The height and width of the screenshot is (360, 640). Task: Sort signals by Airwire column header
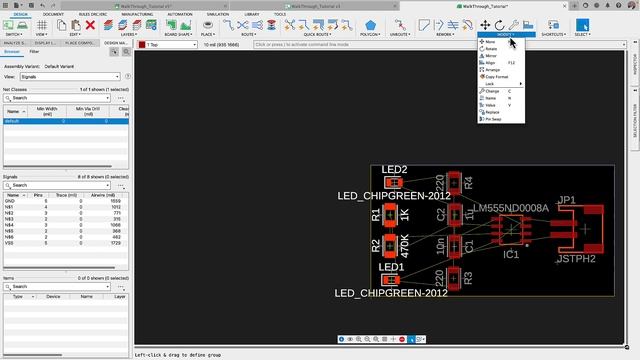[x=103, y=195]
